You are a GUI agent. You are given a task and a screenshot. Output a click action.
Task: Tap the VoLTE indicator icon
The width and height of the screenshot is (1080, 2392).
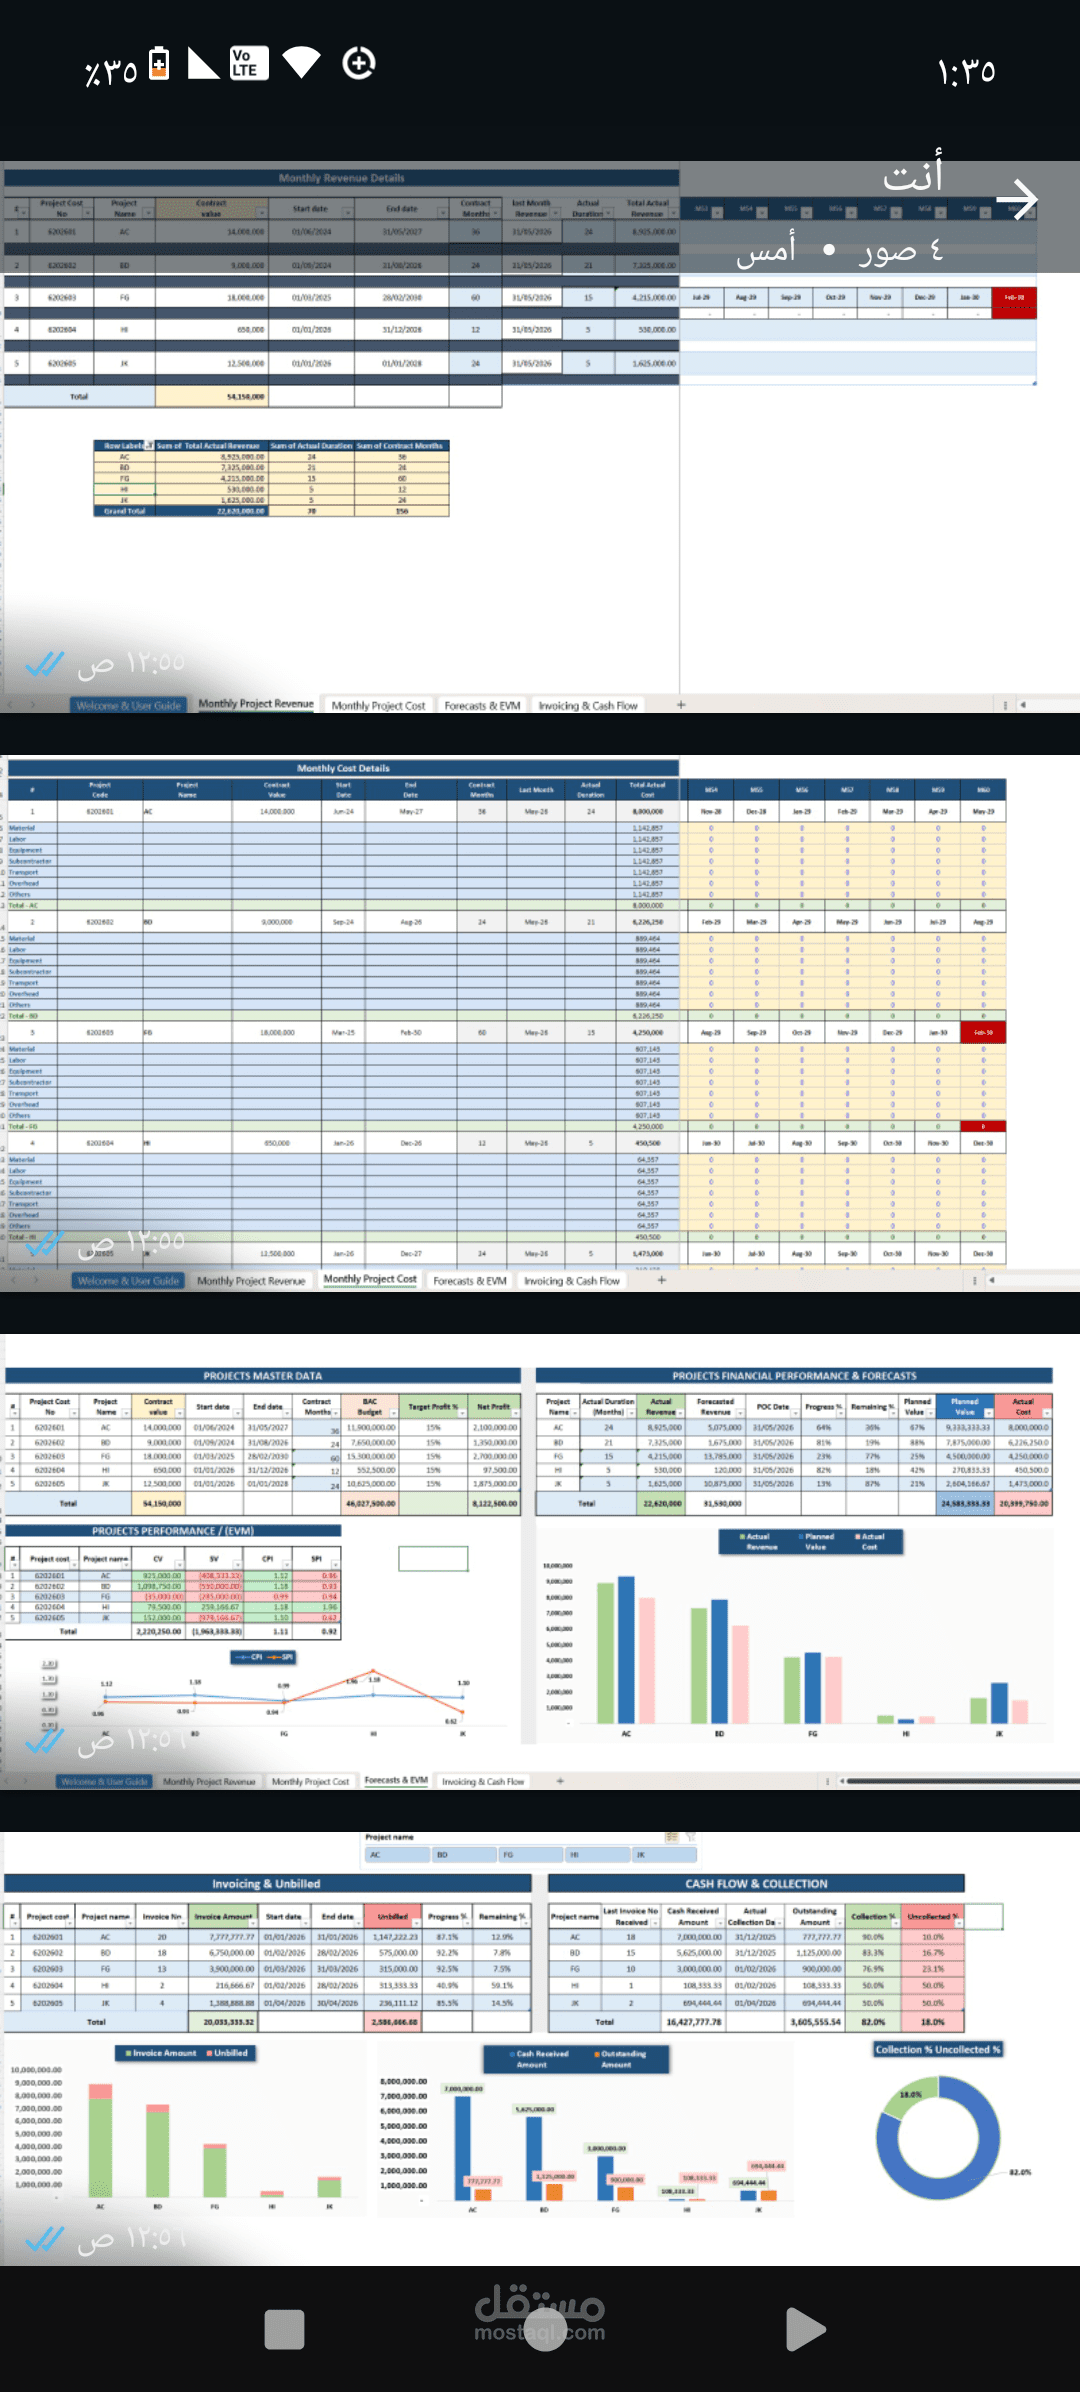coord(248,63)
